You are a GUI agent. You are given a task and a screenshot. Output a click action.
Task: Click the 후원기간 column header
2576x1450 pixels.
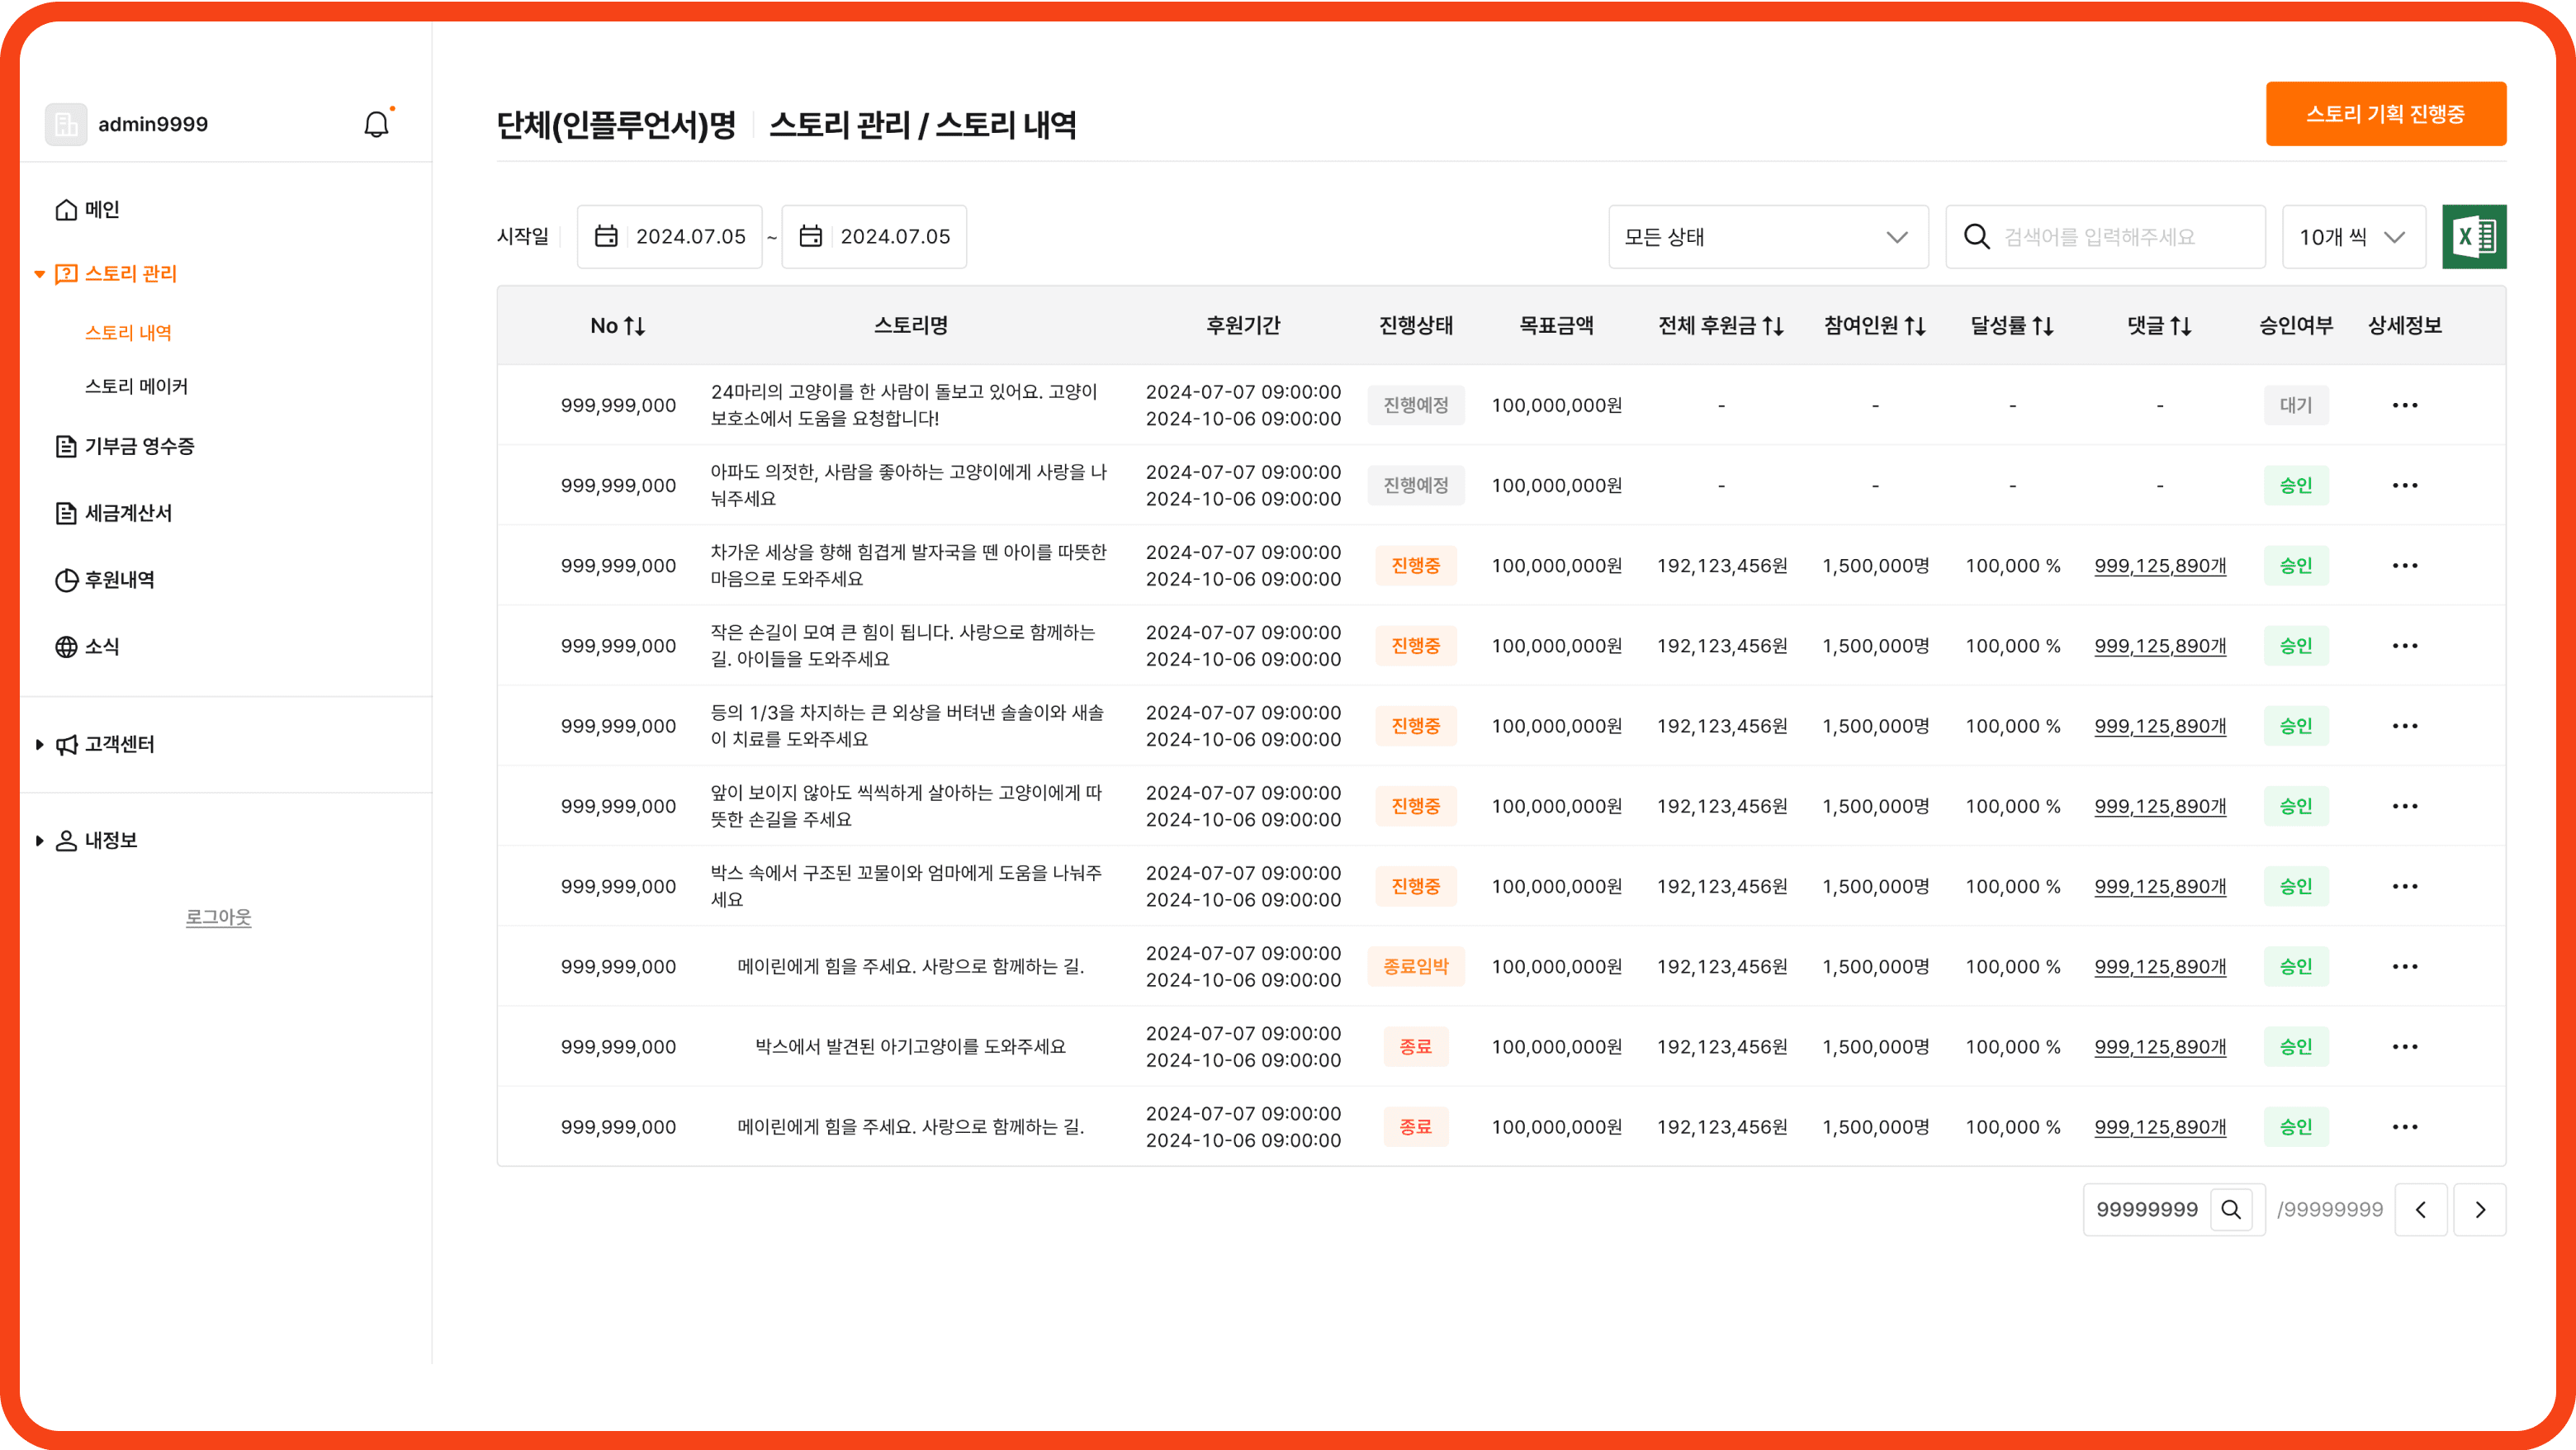point(1243,326)
